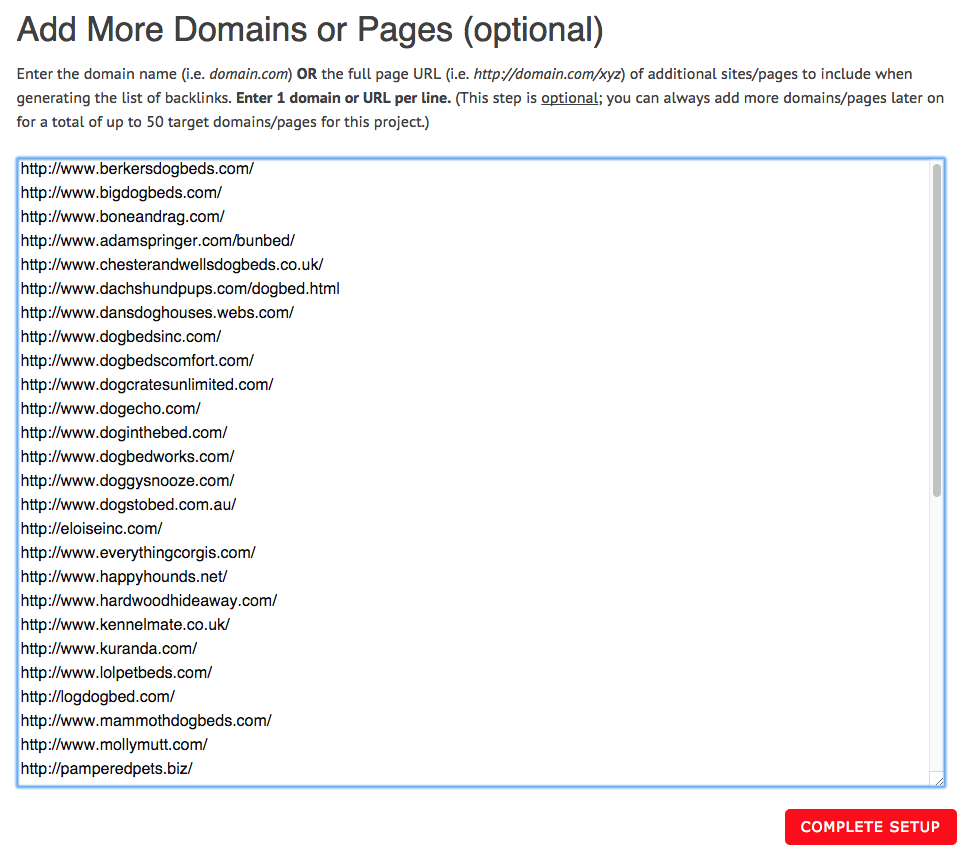Click the adamspringer.com/bunbed URL line

click(158, 241)
